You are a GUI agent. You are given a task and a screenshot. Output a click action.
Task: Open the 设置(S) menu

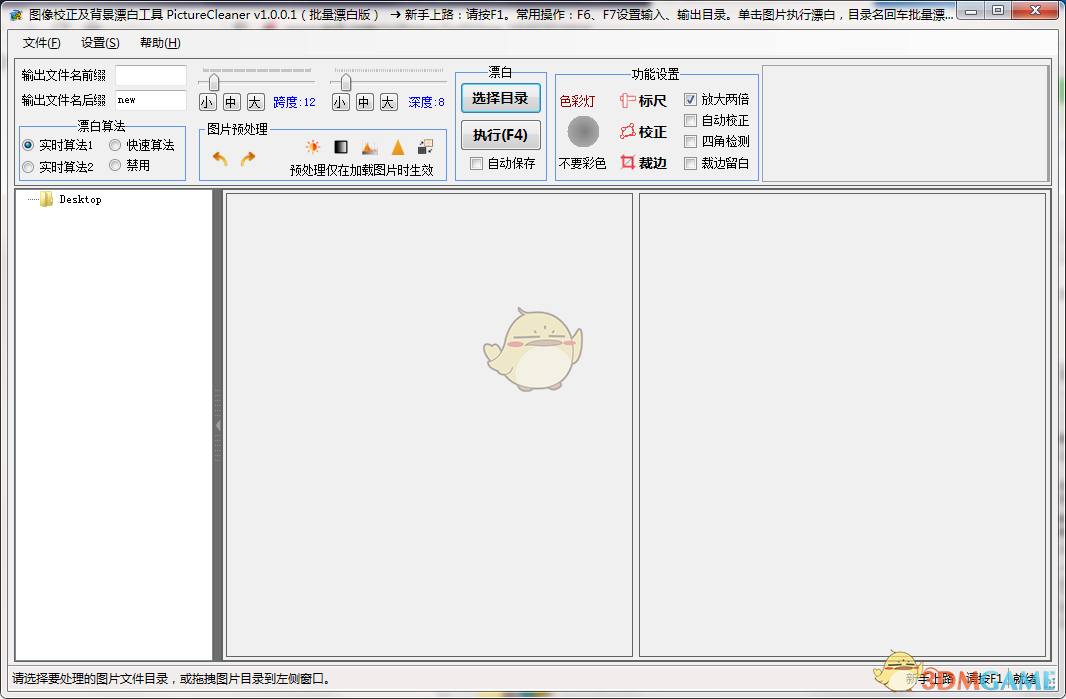coord(98,43)
